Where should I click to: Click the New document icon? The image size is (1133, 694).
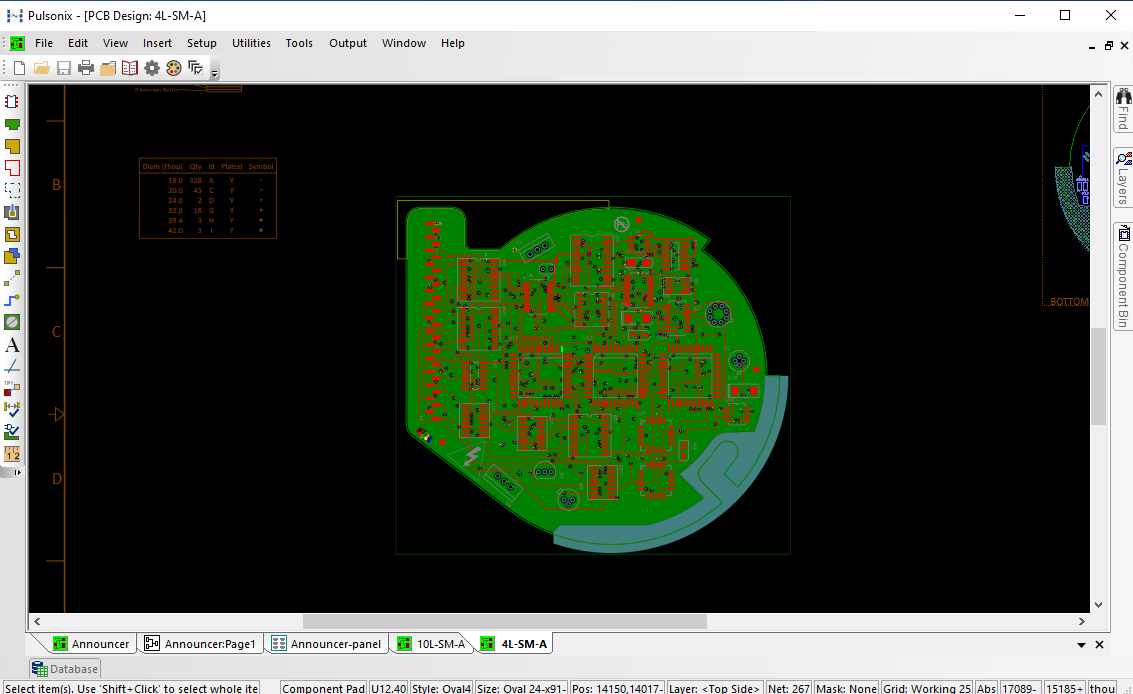coord(20,68)
